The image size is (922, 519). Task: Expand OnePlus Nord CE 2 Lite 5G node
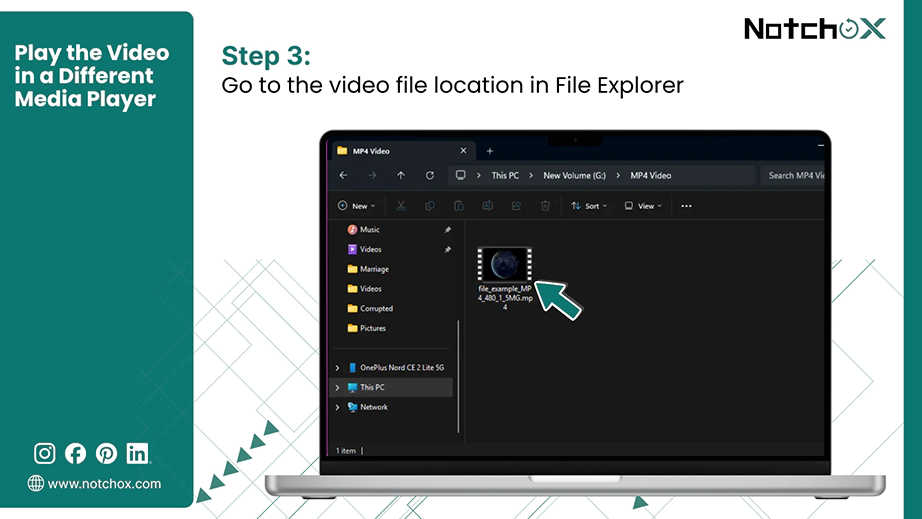pos(338,368)
